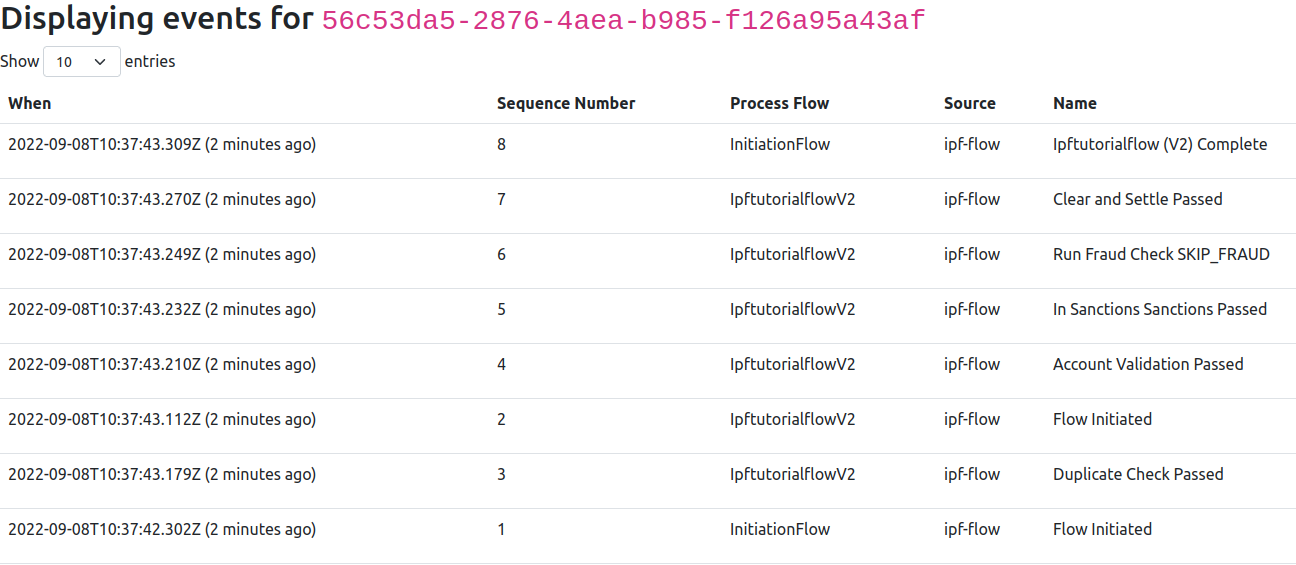Sort by the When column header
1296x565 pixels.
[x=30, y=103]
